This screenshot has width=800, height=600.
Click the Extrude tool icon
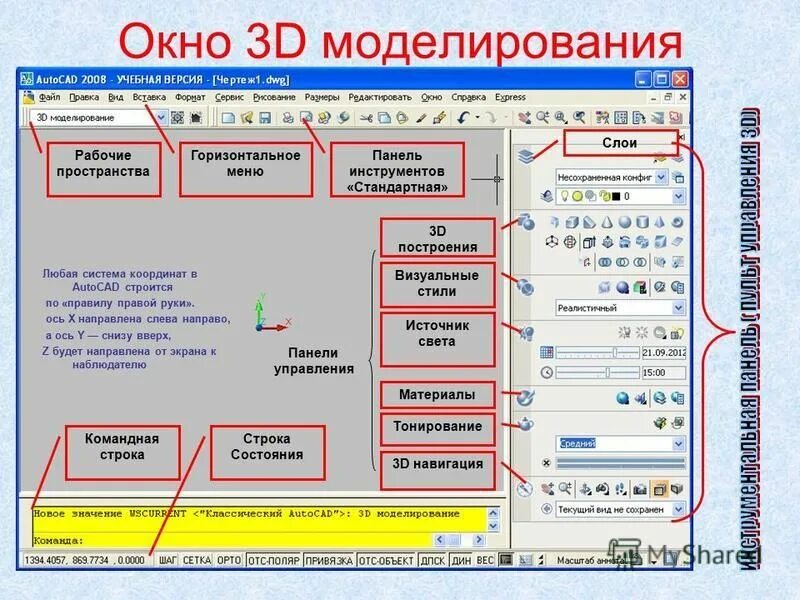[x=589, y=242]
